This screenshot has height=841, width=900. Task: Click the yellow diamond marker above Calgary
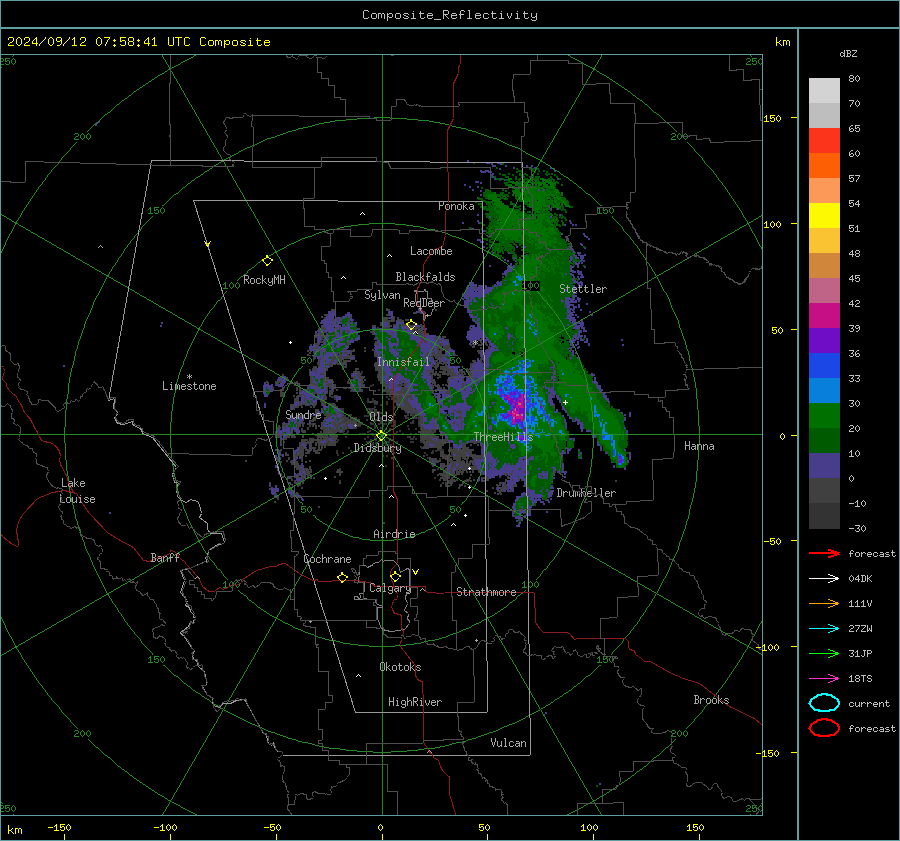395,576
